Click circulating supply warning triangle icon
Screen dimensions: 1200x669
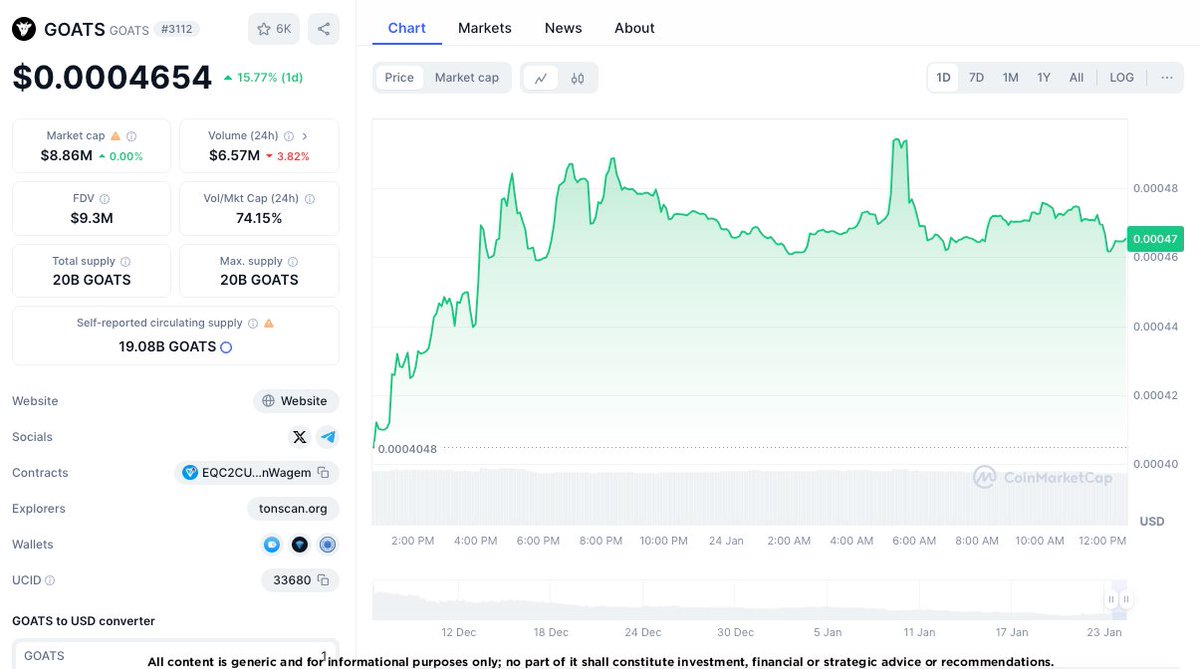[268, 323]
